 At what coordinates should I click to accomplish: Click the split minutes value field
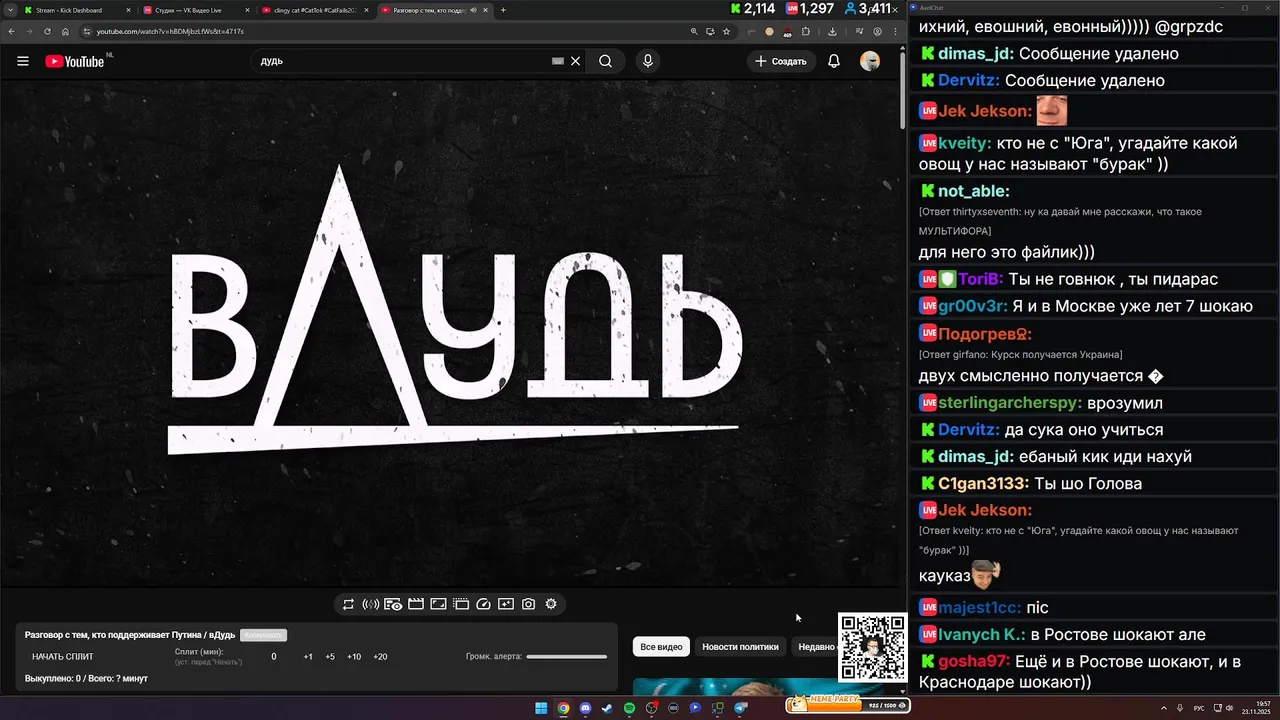click(x=274, y=657)
